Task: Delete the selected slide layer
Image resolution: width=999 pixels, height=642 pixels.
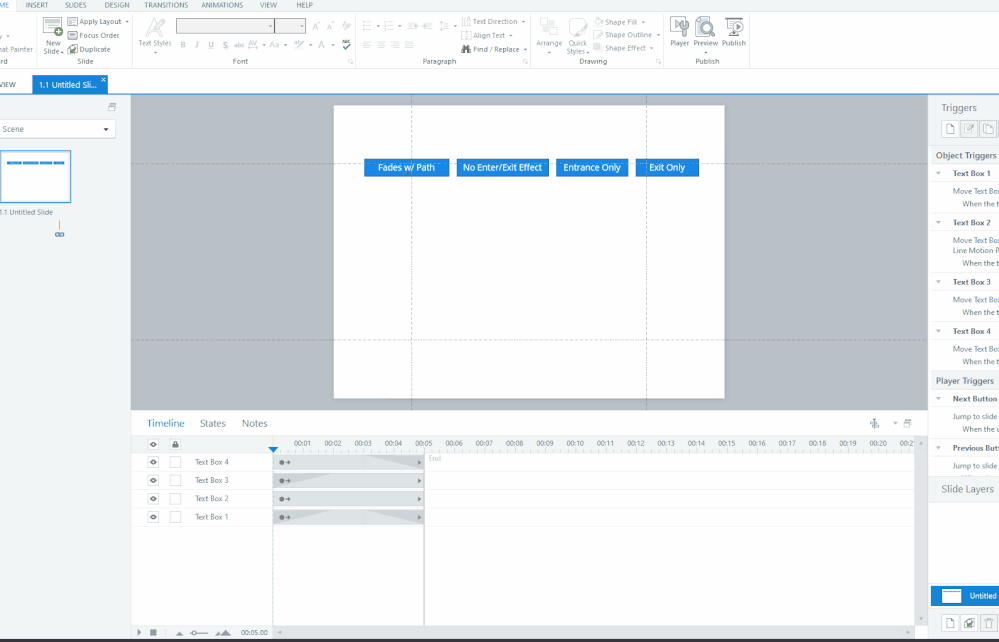Action: [988, 624]
